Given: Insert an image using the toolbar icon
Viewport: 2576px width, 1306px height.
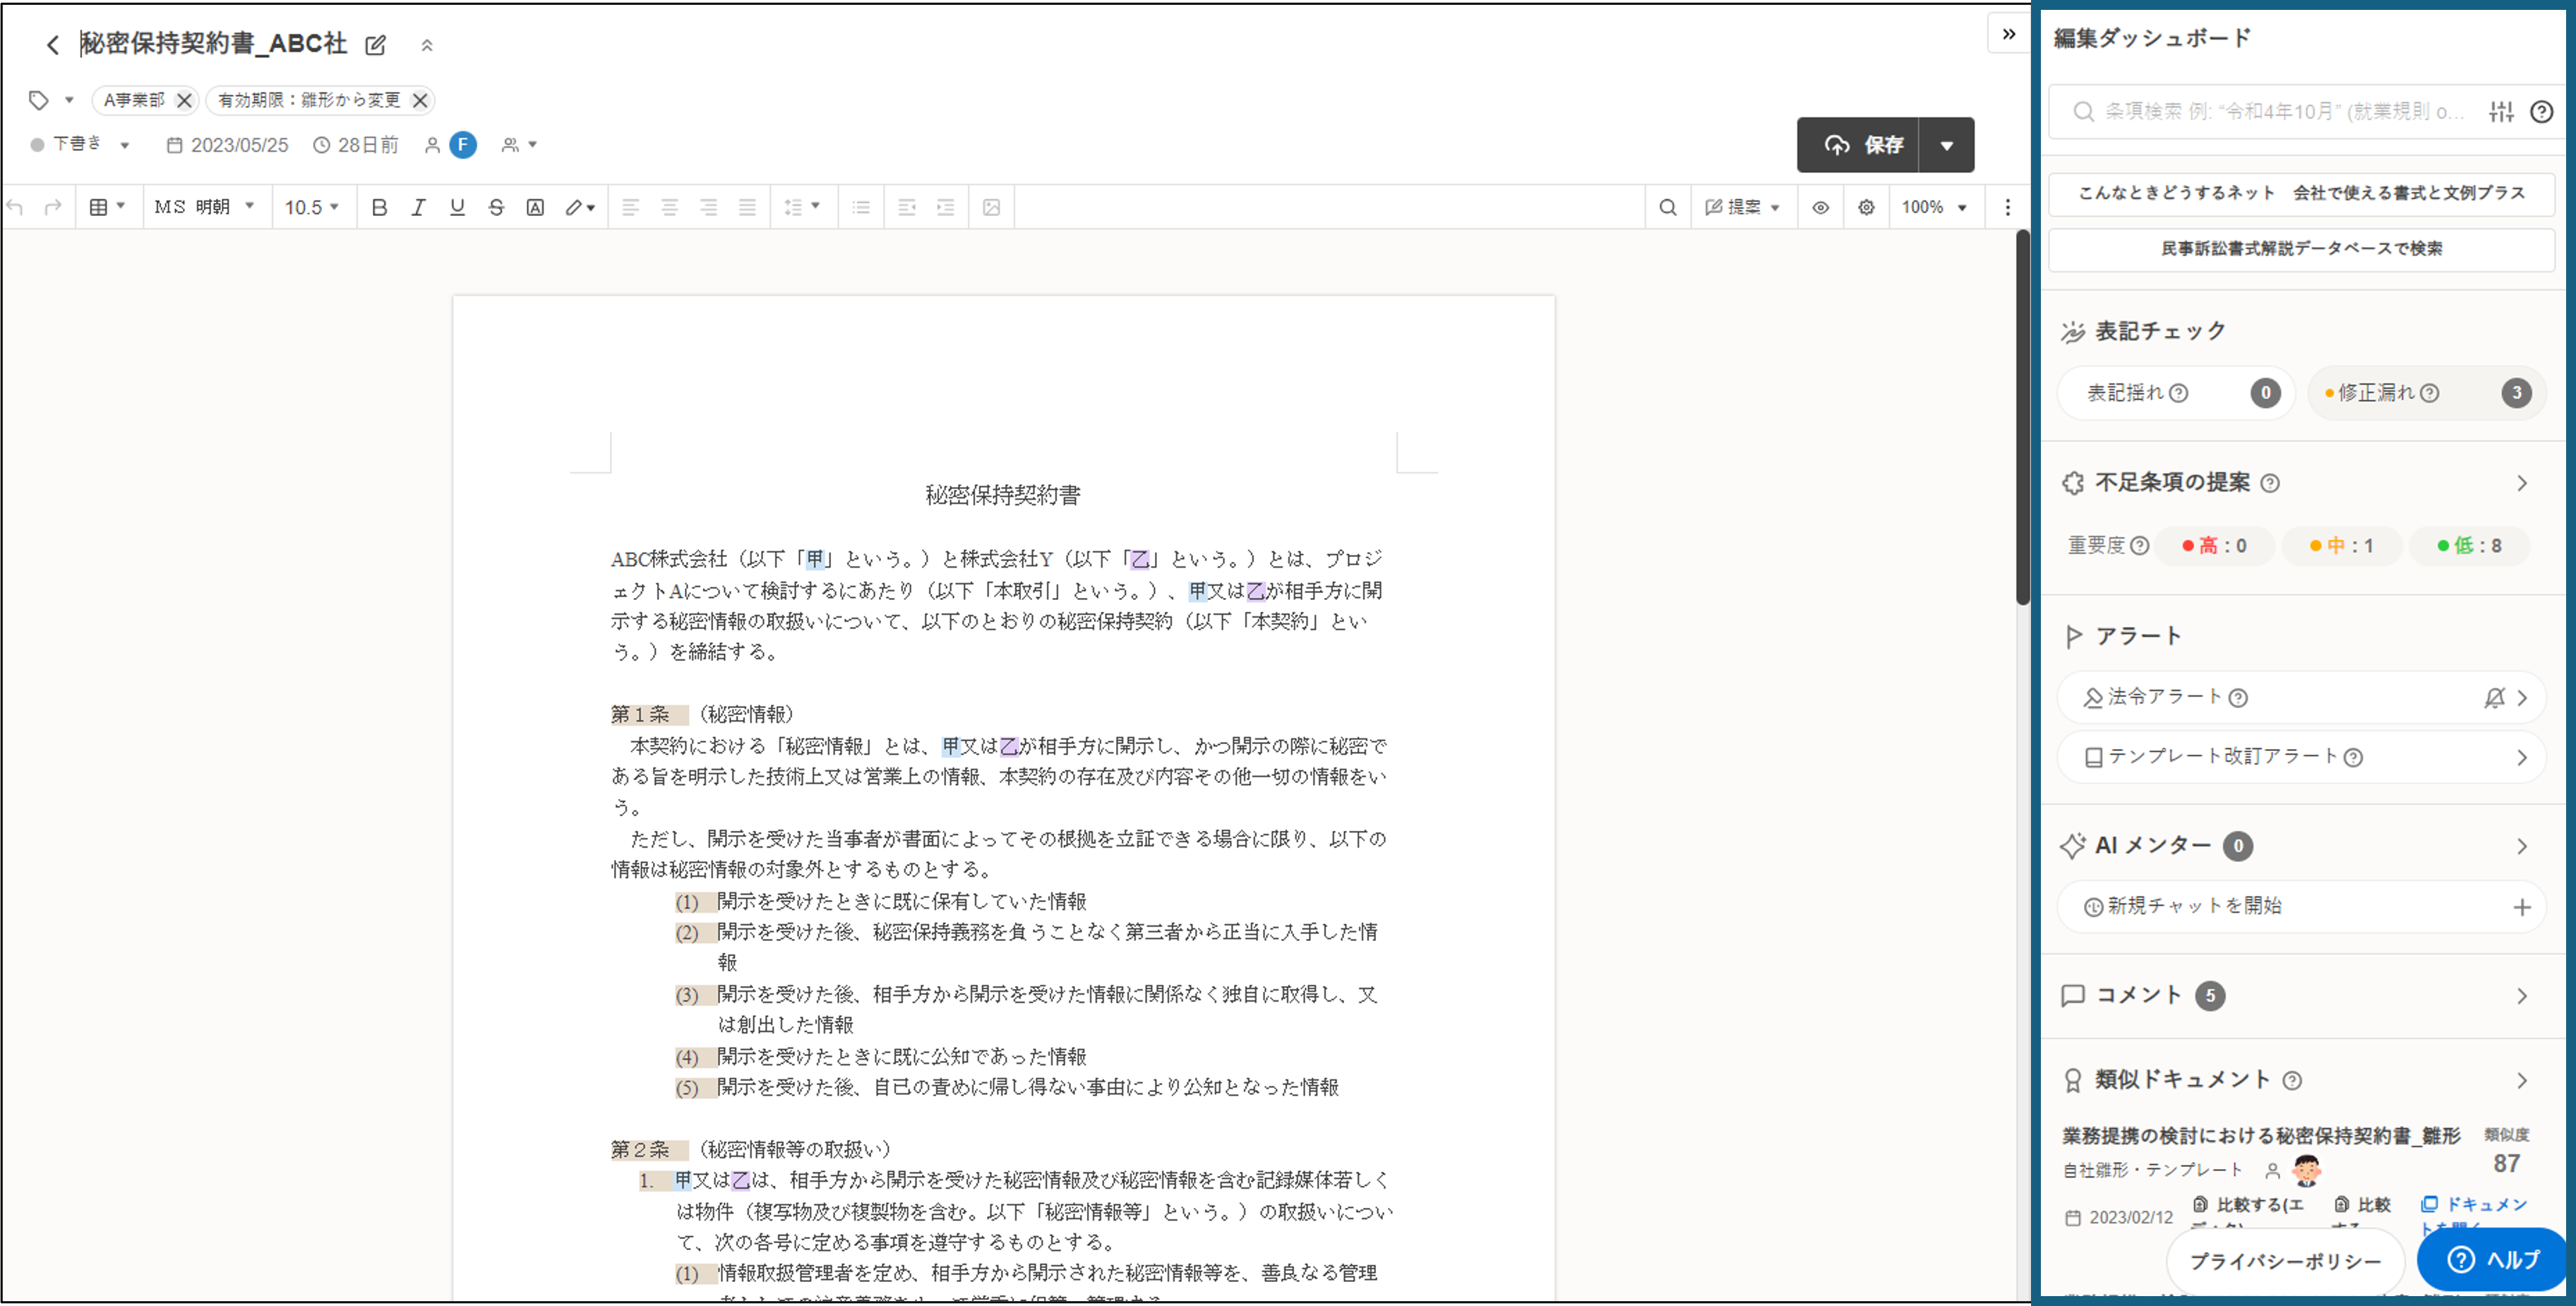Looking at the screenshot, I should tap(990, 207).
